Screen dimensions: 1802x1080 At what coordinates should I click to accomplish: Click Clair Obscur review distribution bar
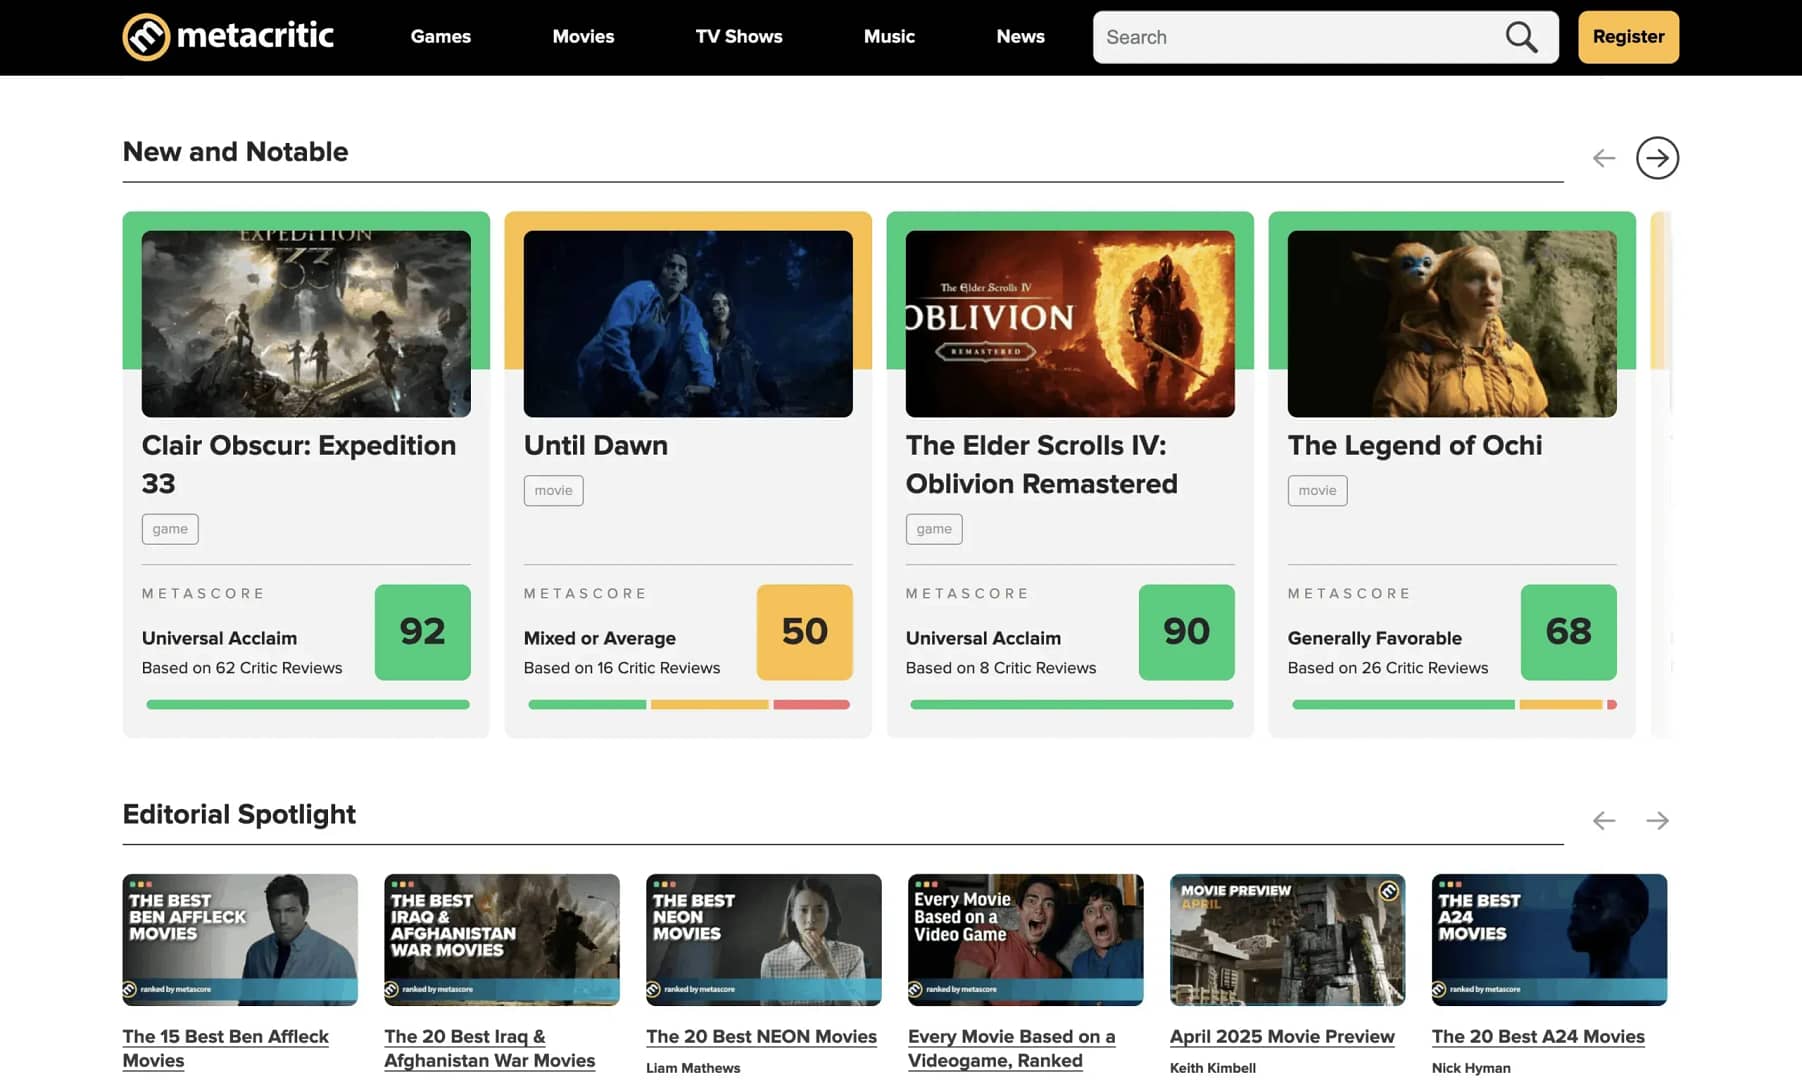point(308,705)
